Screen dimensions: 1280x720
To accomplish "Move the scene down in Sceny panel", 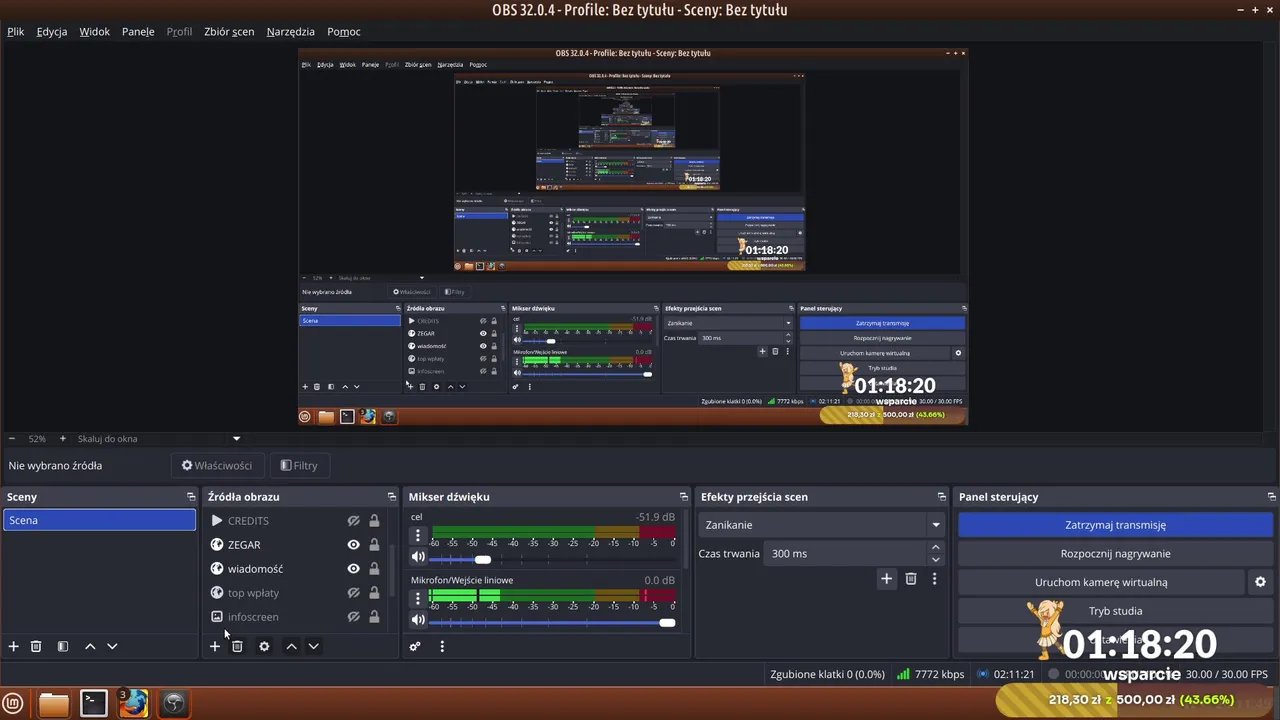I will point(112,647).
